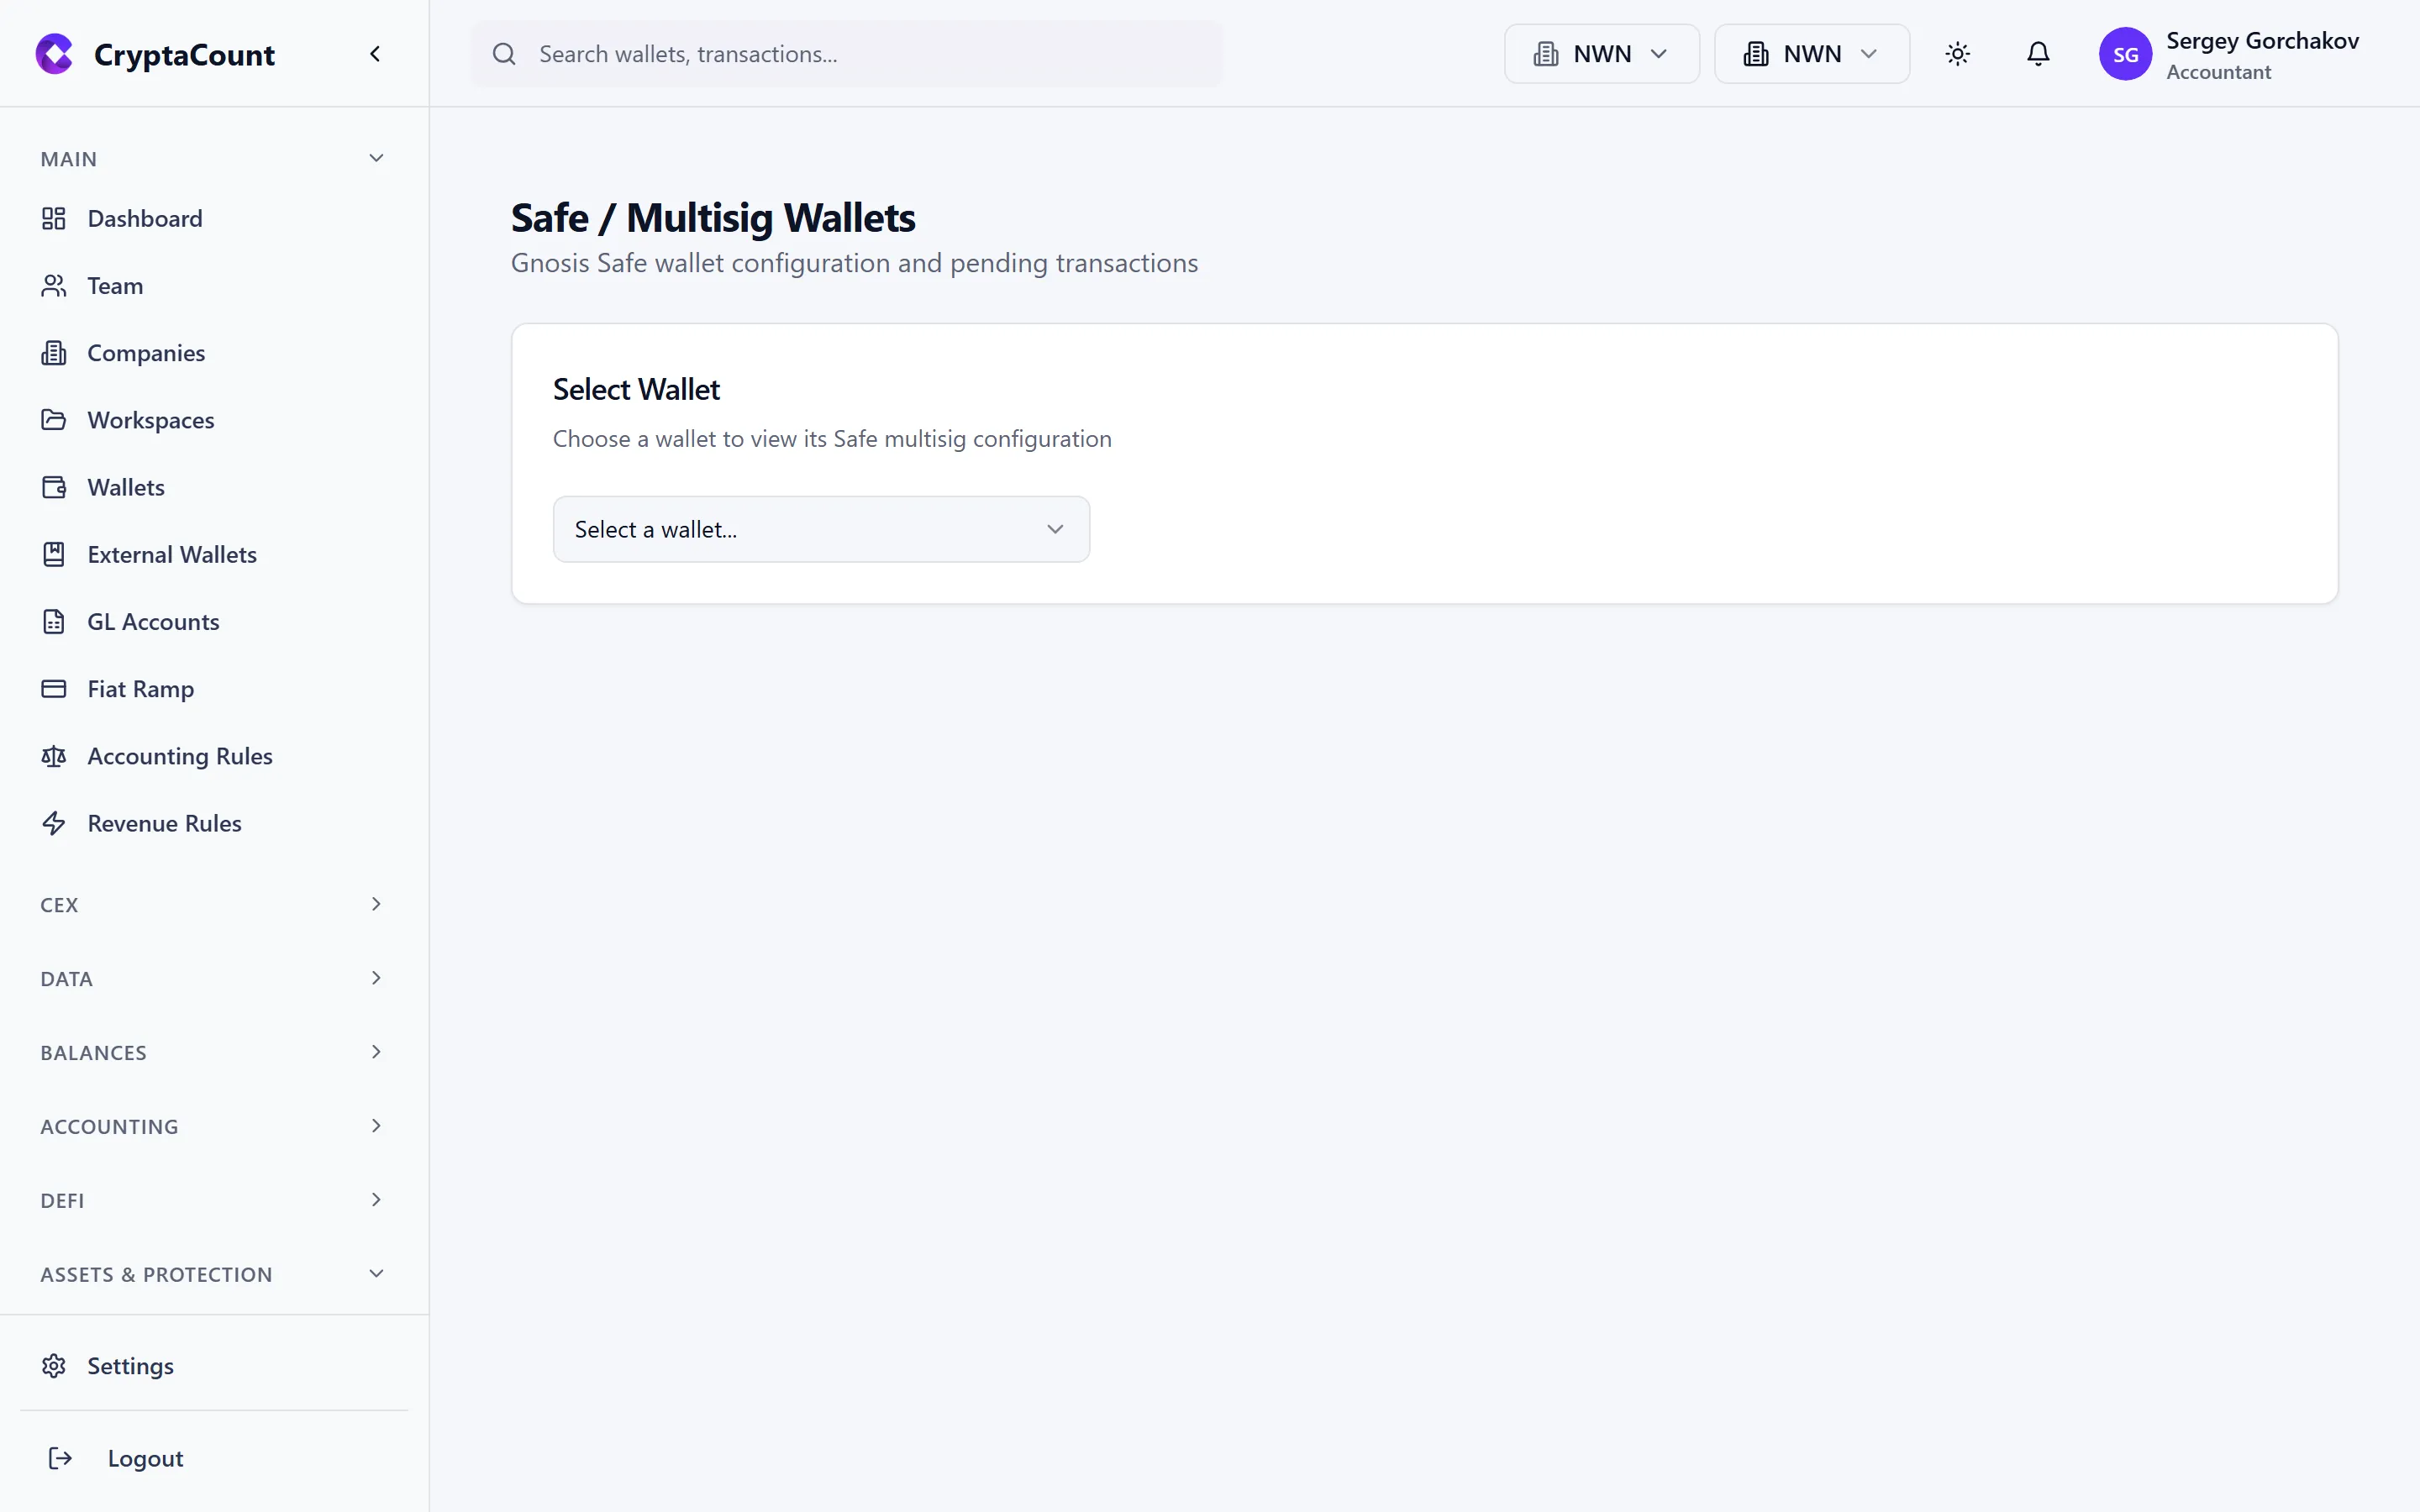Viewport: 2420px width, 1512px height.
Task: Select the Accounting Rules scales icon
Action: pos(54,756)
